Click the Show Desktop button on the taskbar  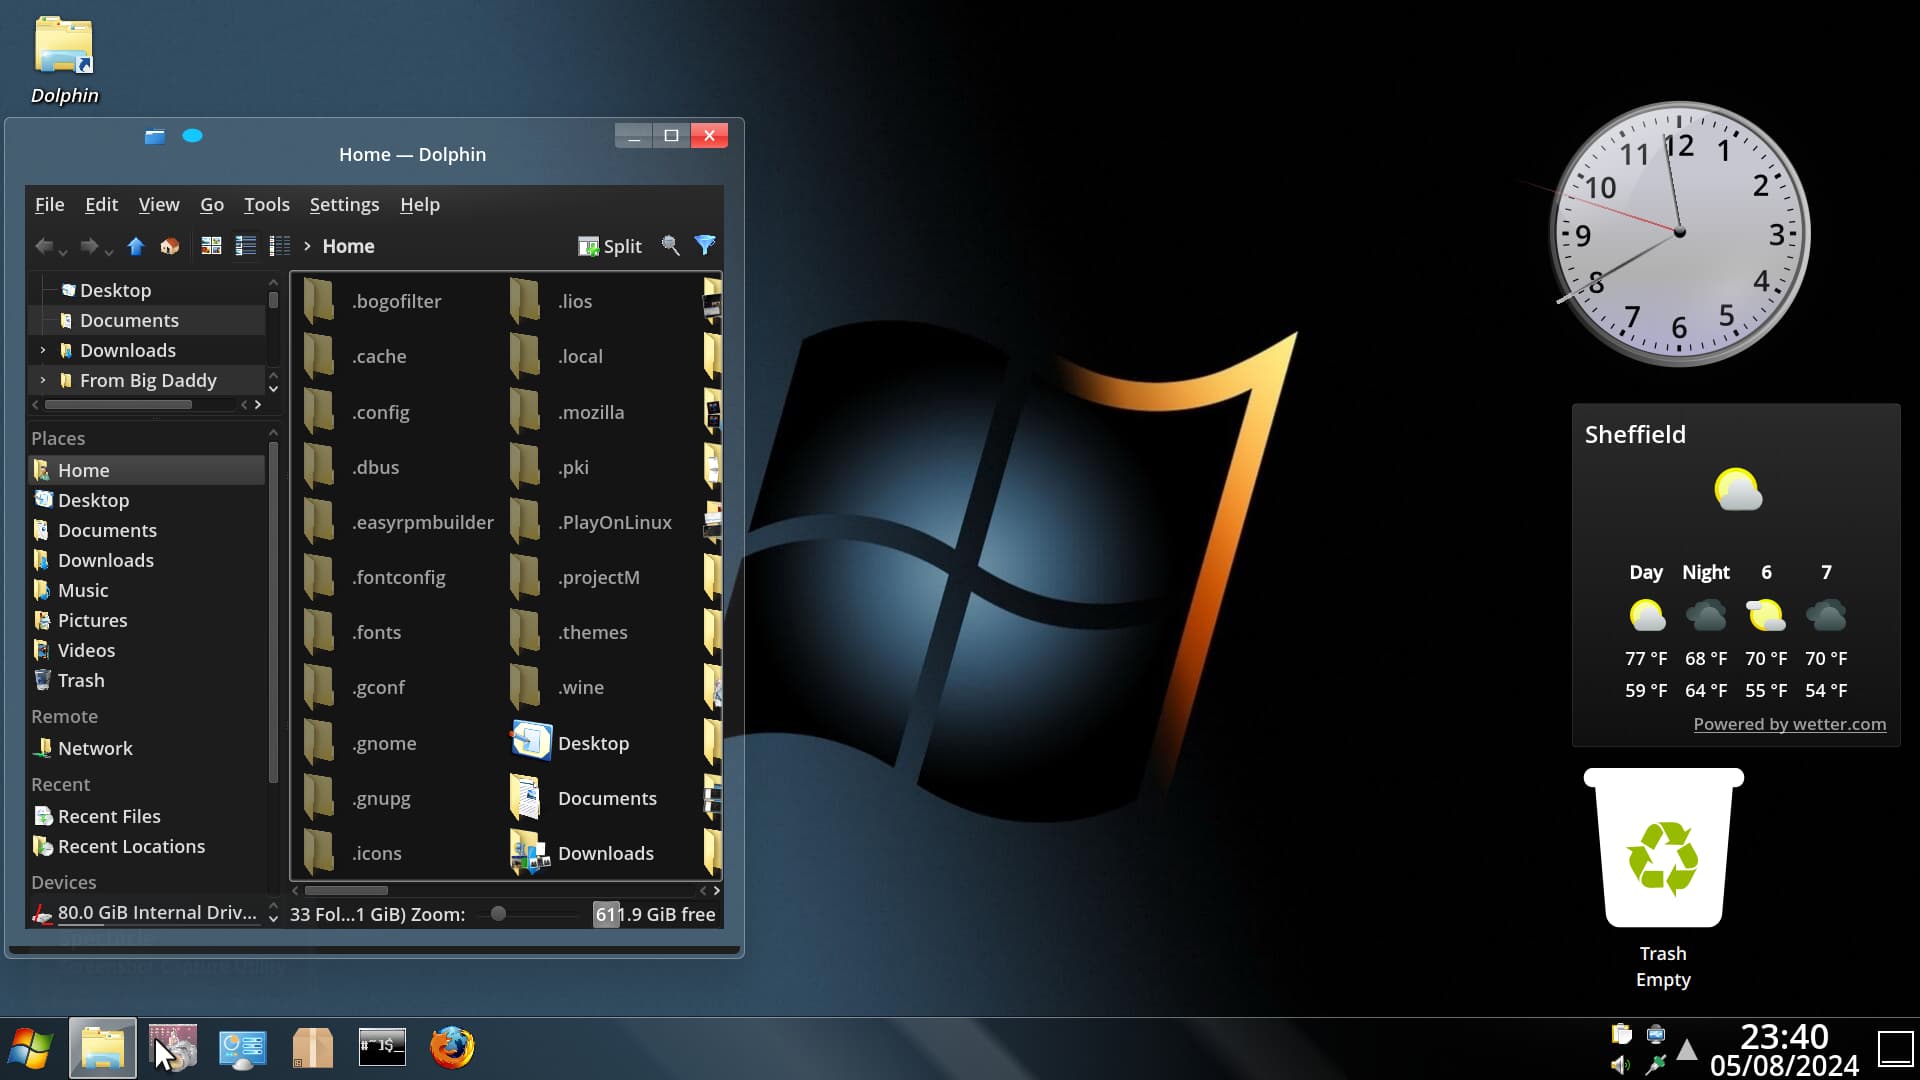[1895, 1049]
